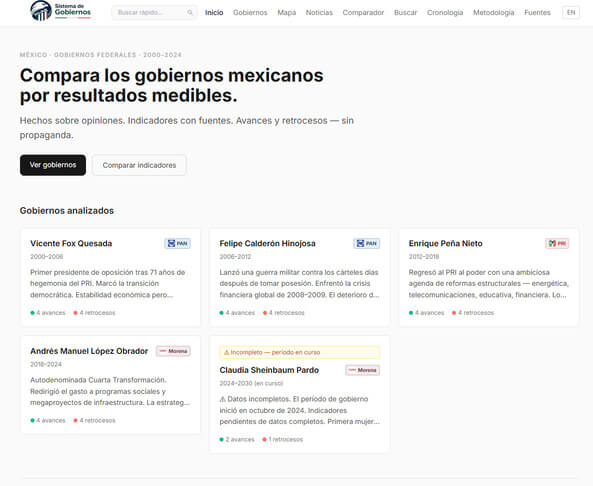Open the Fuentes page
The width and height of the screenshot is (593, 486).
click(537, 12)
